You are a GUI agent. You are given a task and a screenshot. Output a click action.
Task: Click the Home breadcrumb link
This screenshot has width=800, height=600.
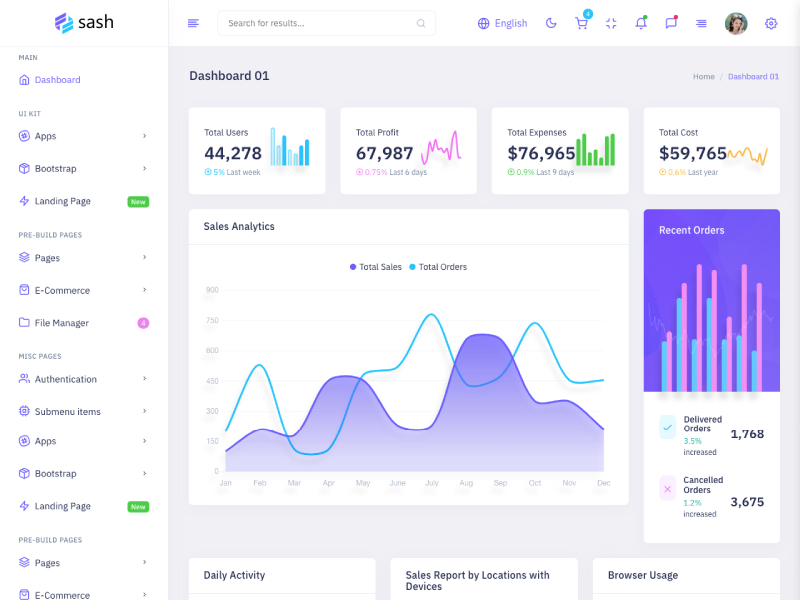pyautogui.click(x=703, y=76)
